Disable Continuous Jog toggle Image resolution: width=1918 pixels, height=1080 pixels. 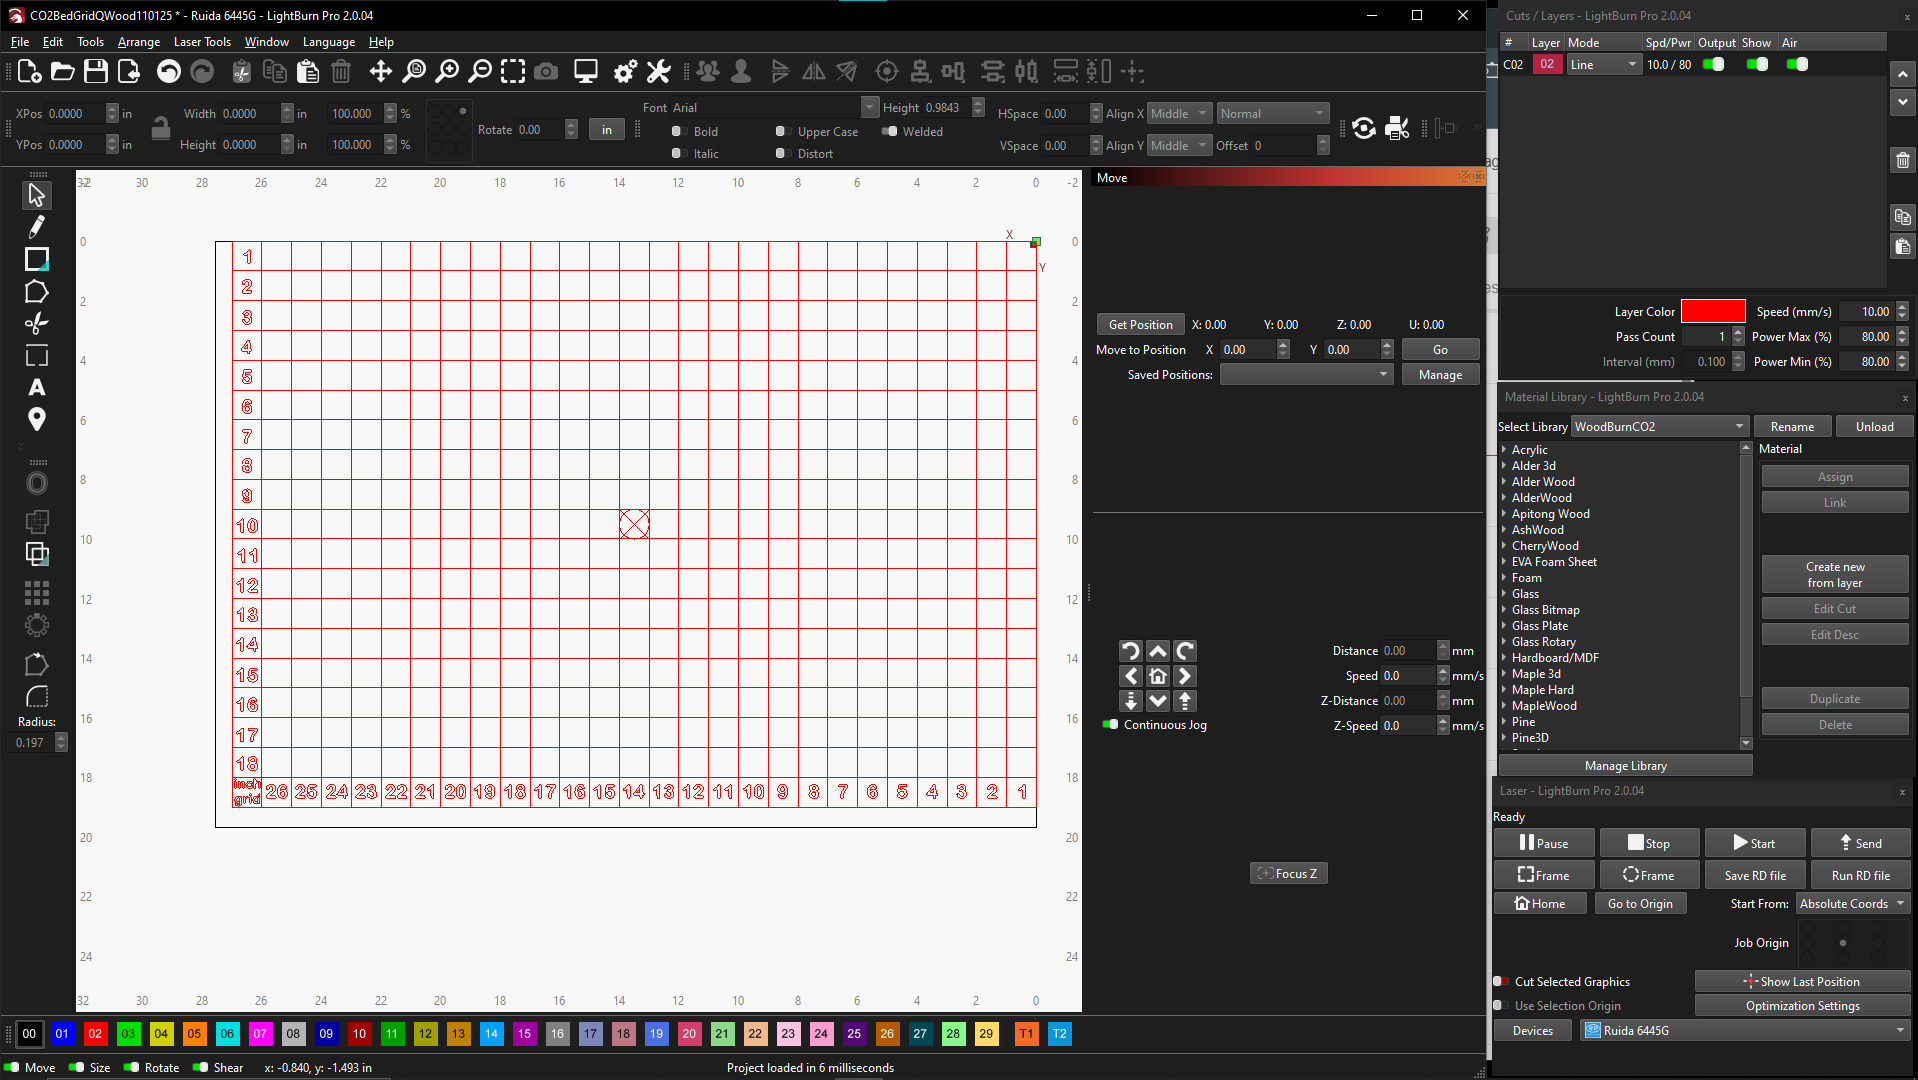(x=1110, y=725)
